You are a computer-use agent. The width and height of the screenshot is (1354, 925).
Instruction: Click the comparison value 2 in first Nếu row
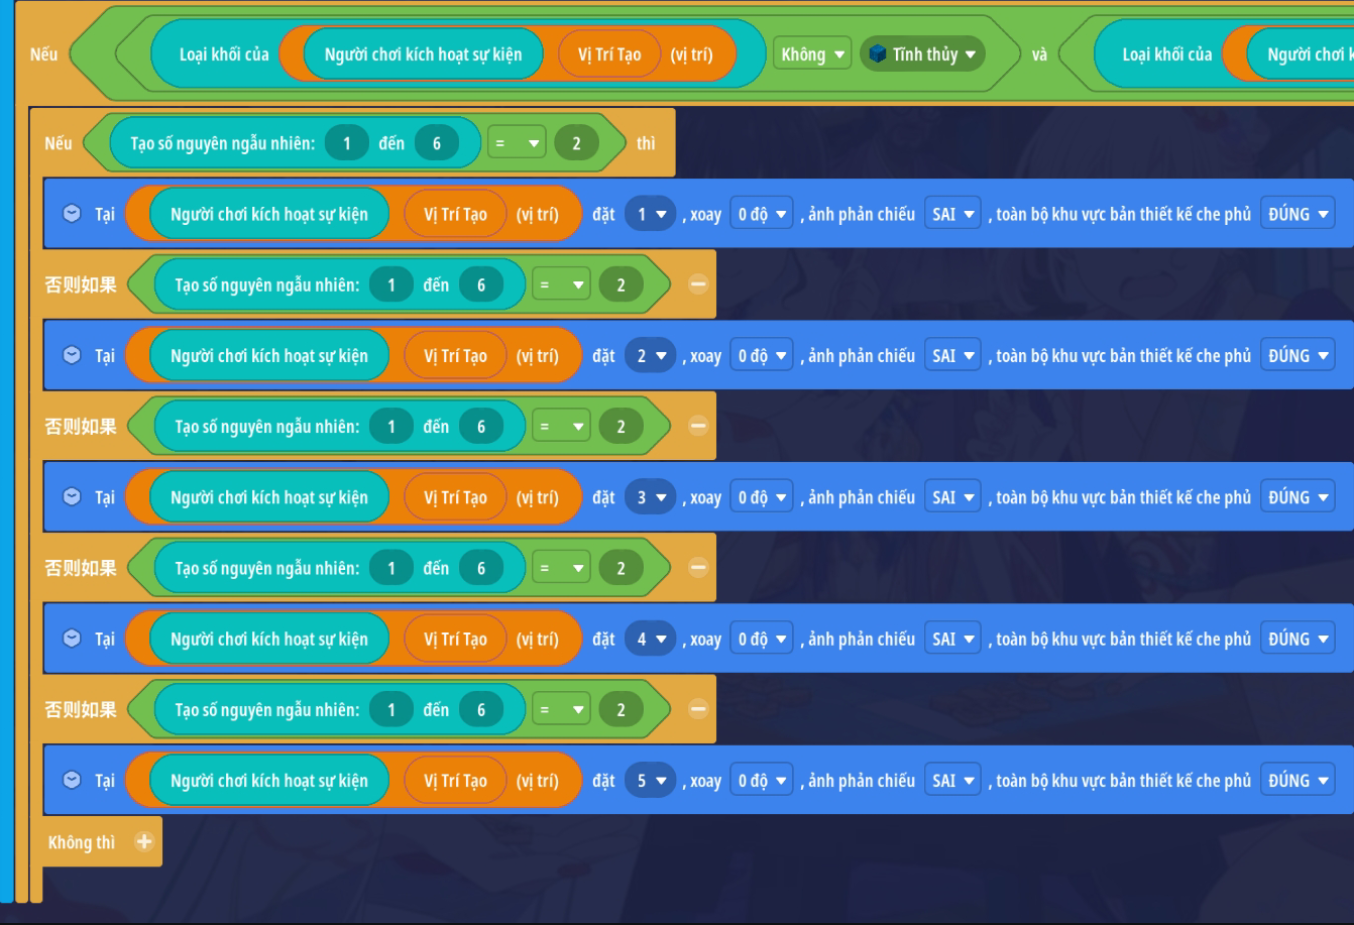(576, 144)
